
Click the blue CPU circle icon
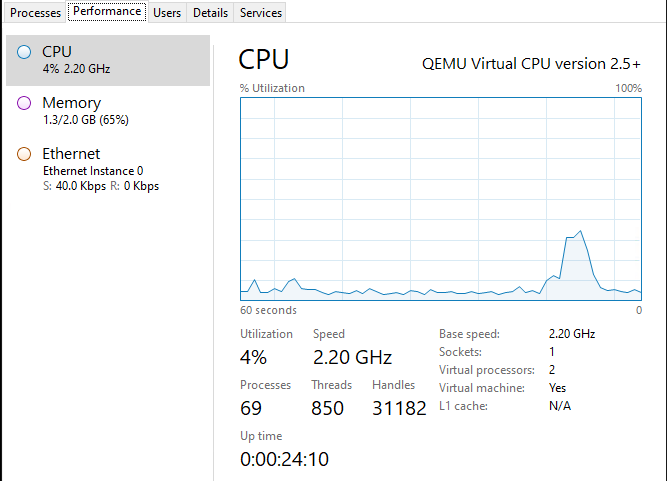[x=24, y=52]
